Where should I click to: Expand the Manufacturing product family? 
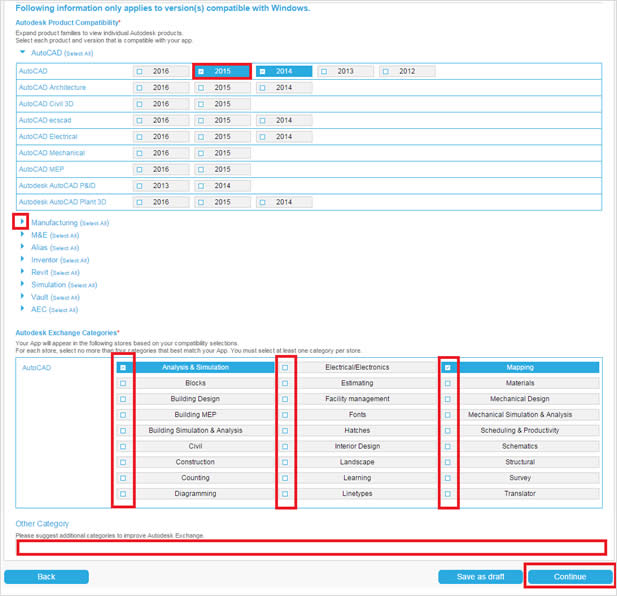[x=23, y=222]
